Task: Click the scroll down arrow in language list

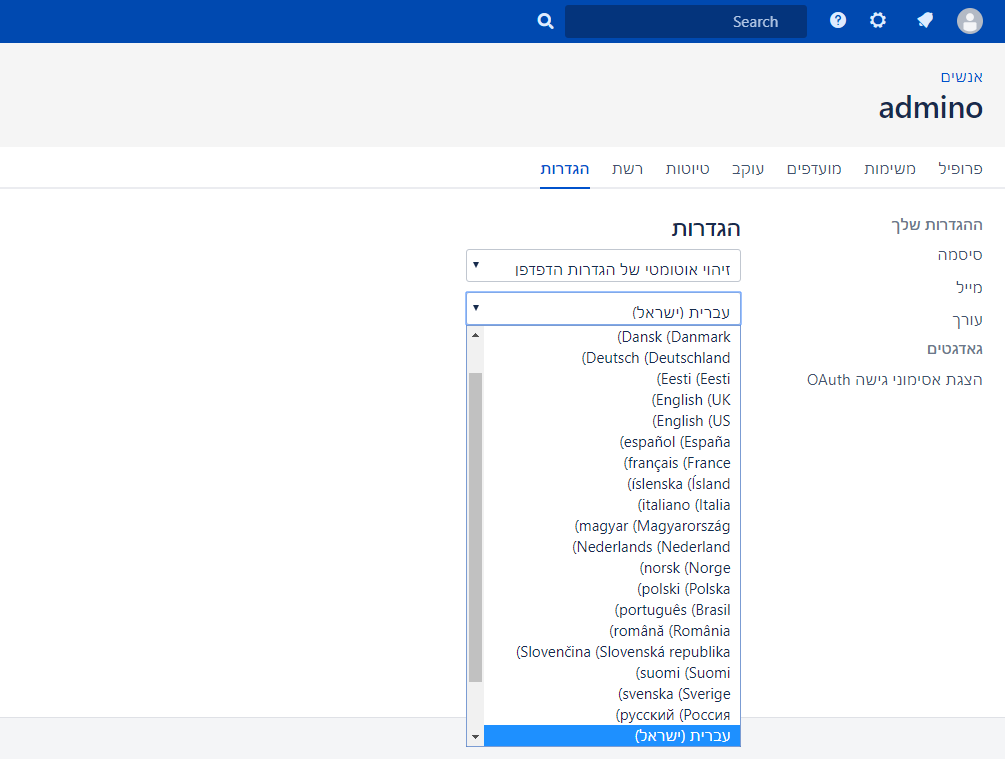Action: tap(475, 737)
